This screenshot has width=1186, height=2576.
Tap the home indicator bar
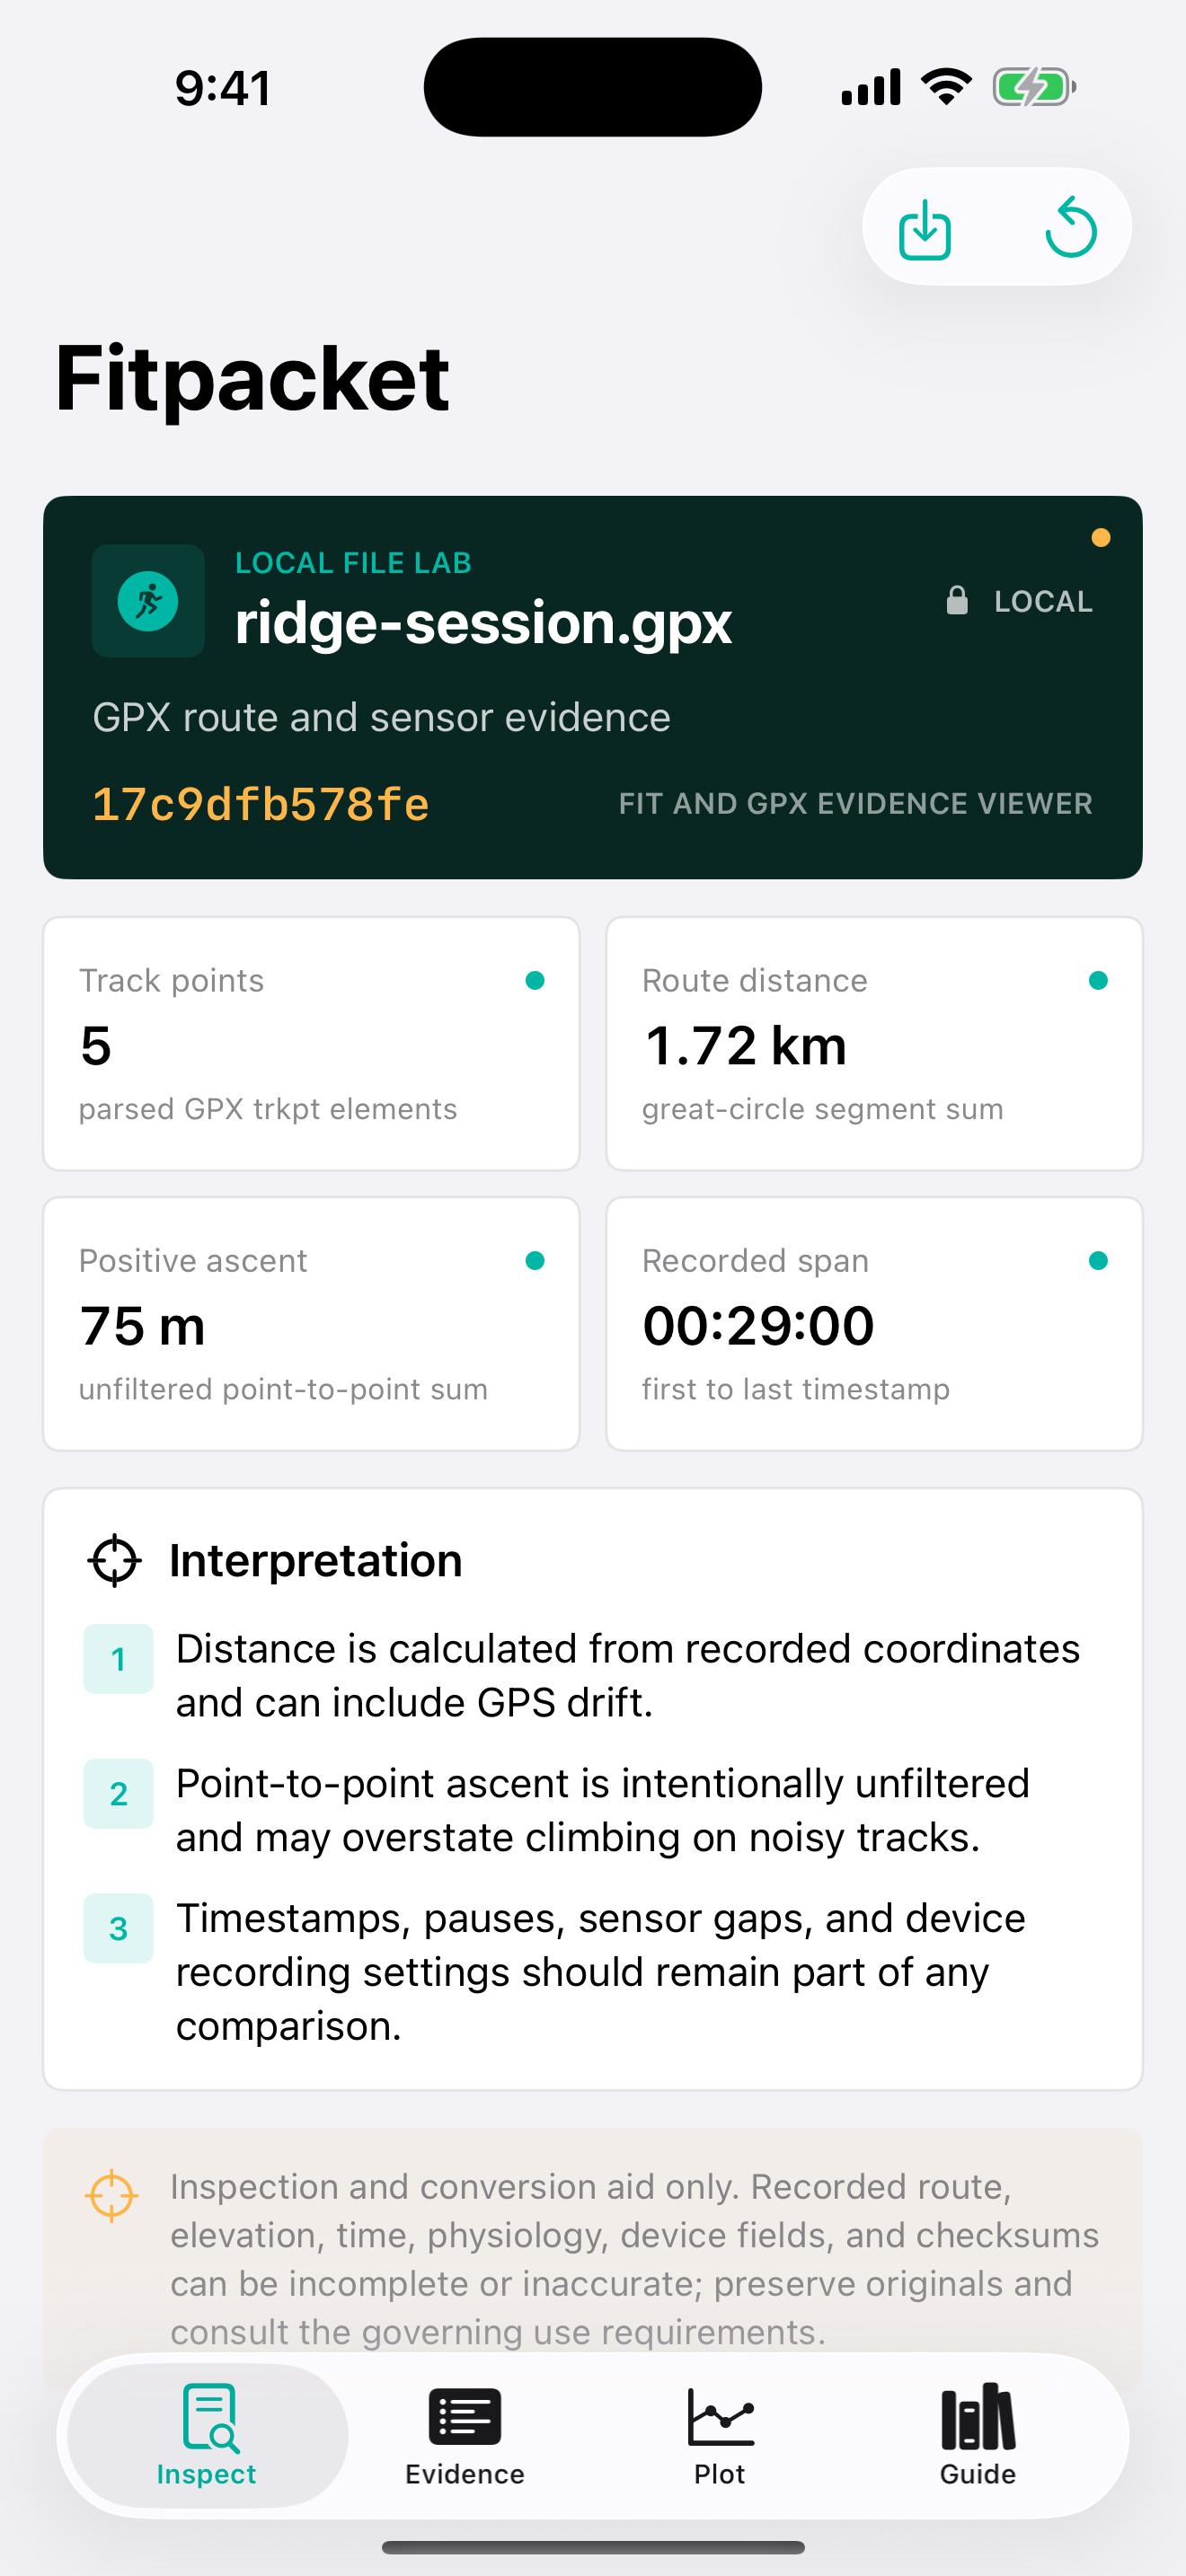click(x=593, y=2547)
